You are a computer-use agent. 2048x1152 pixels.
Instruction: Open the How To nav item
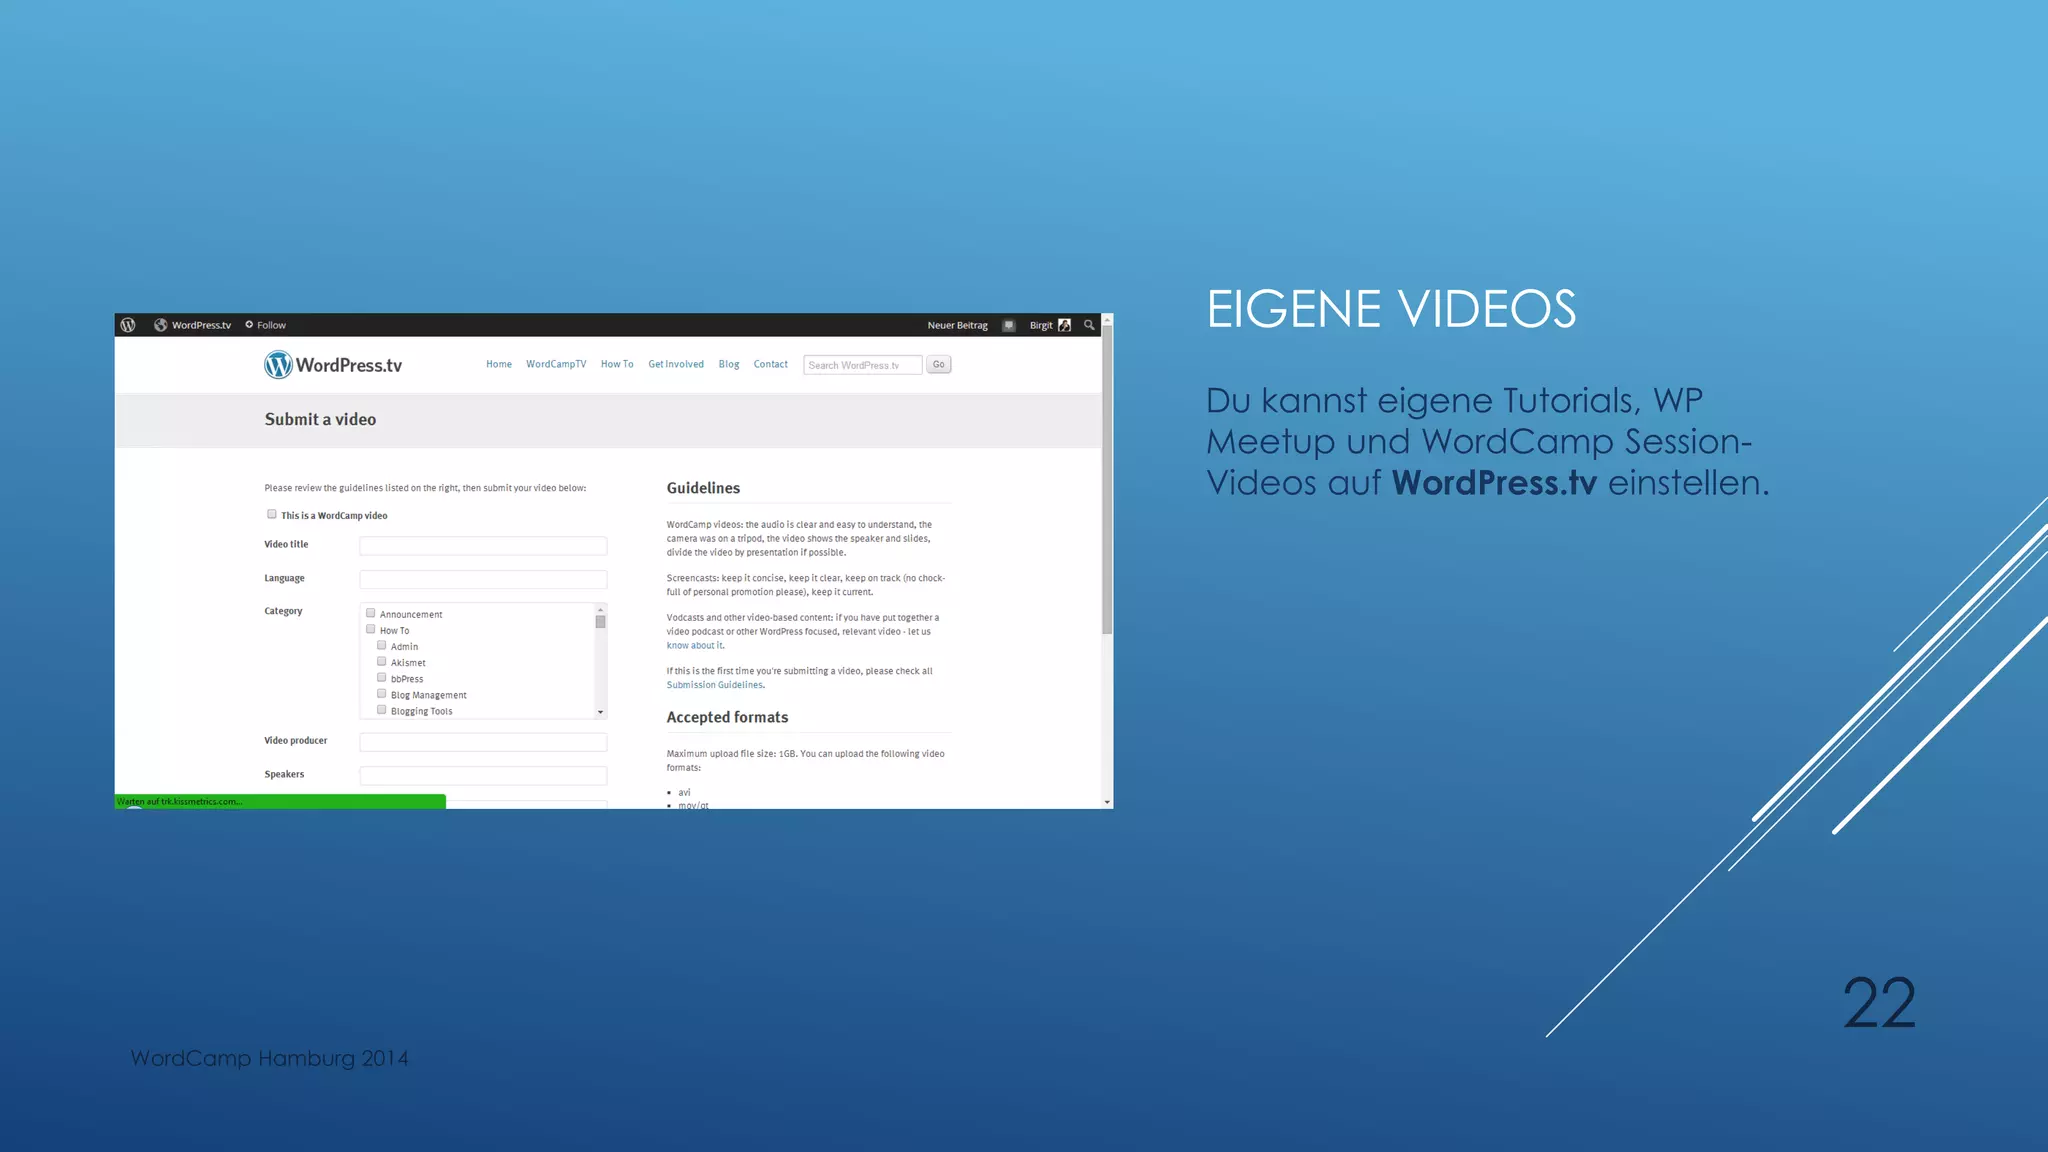click(x=617, y=364)
